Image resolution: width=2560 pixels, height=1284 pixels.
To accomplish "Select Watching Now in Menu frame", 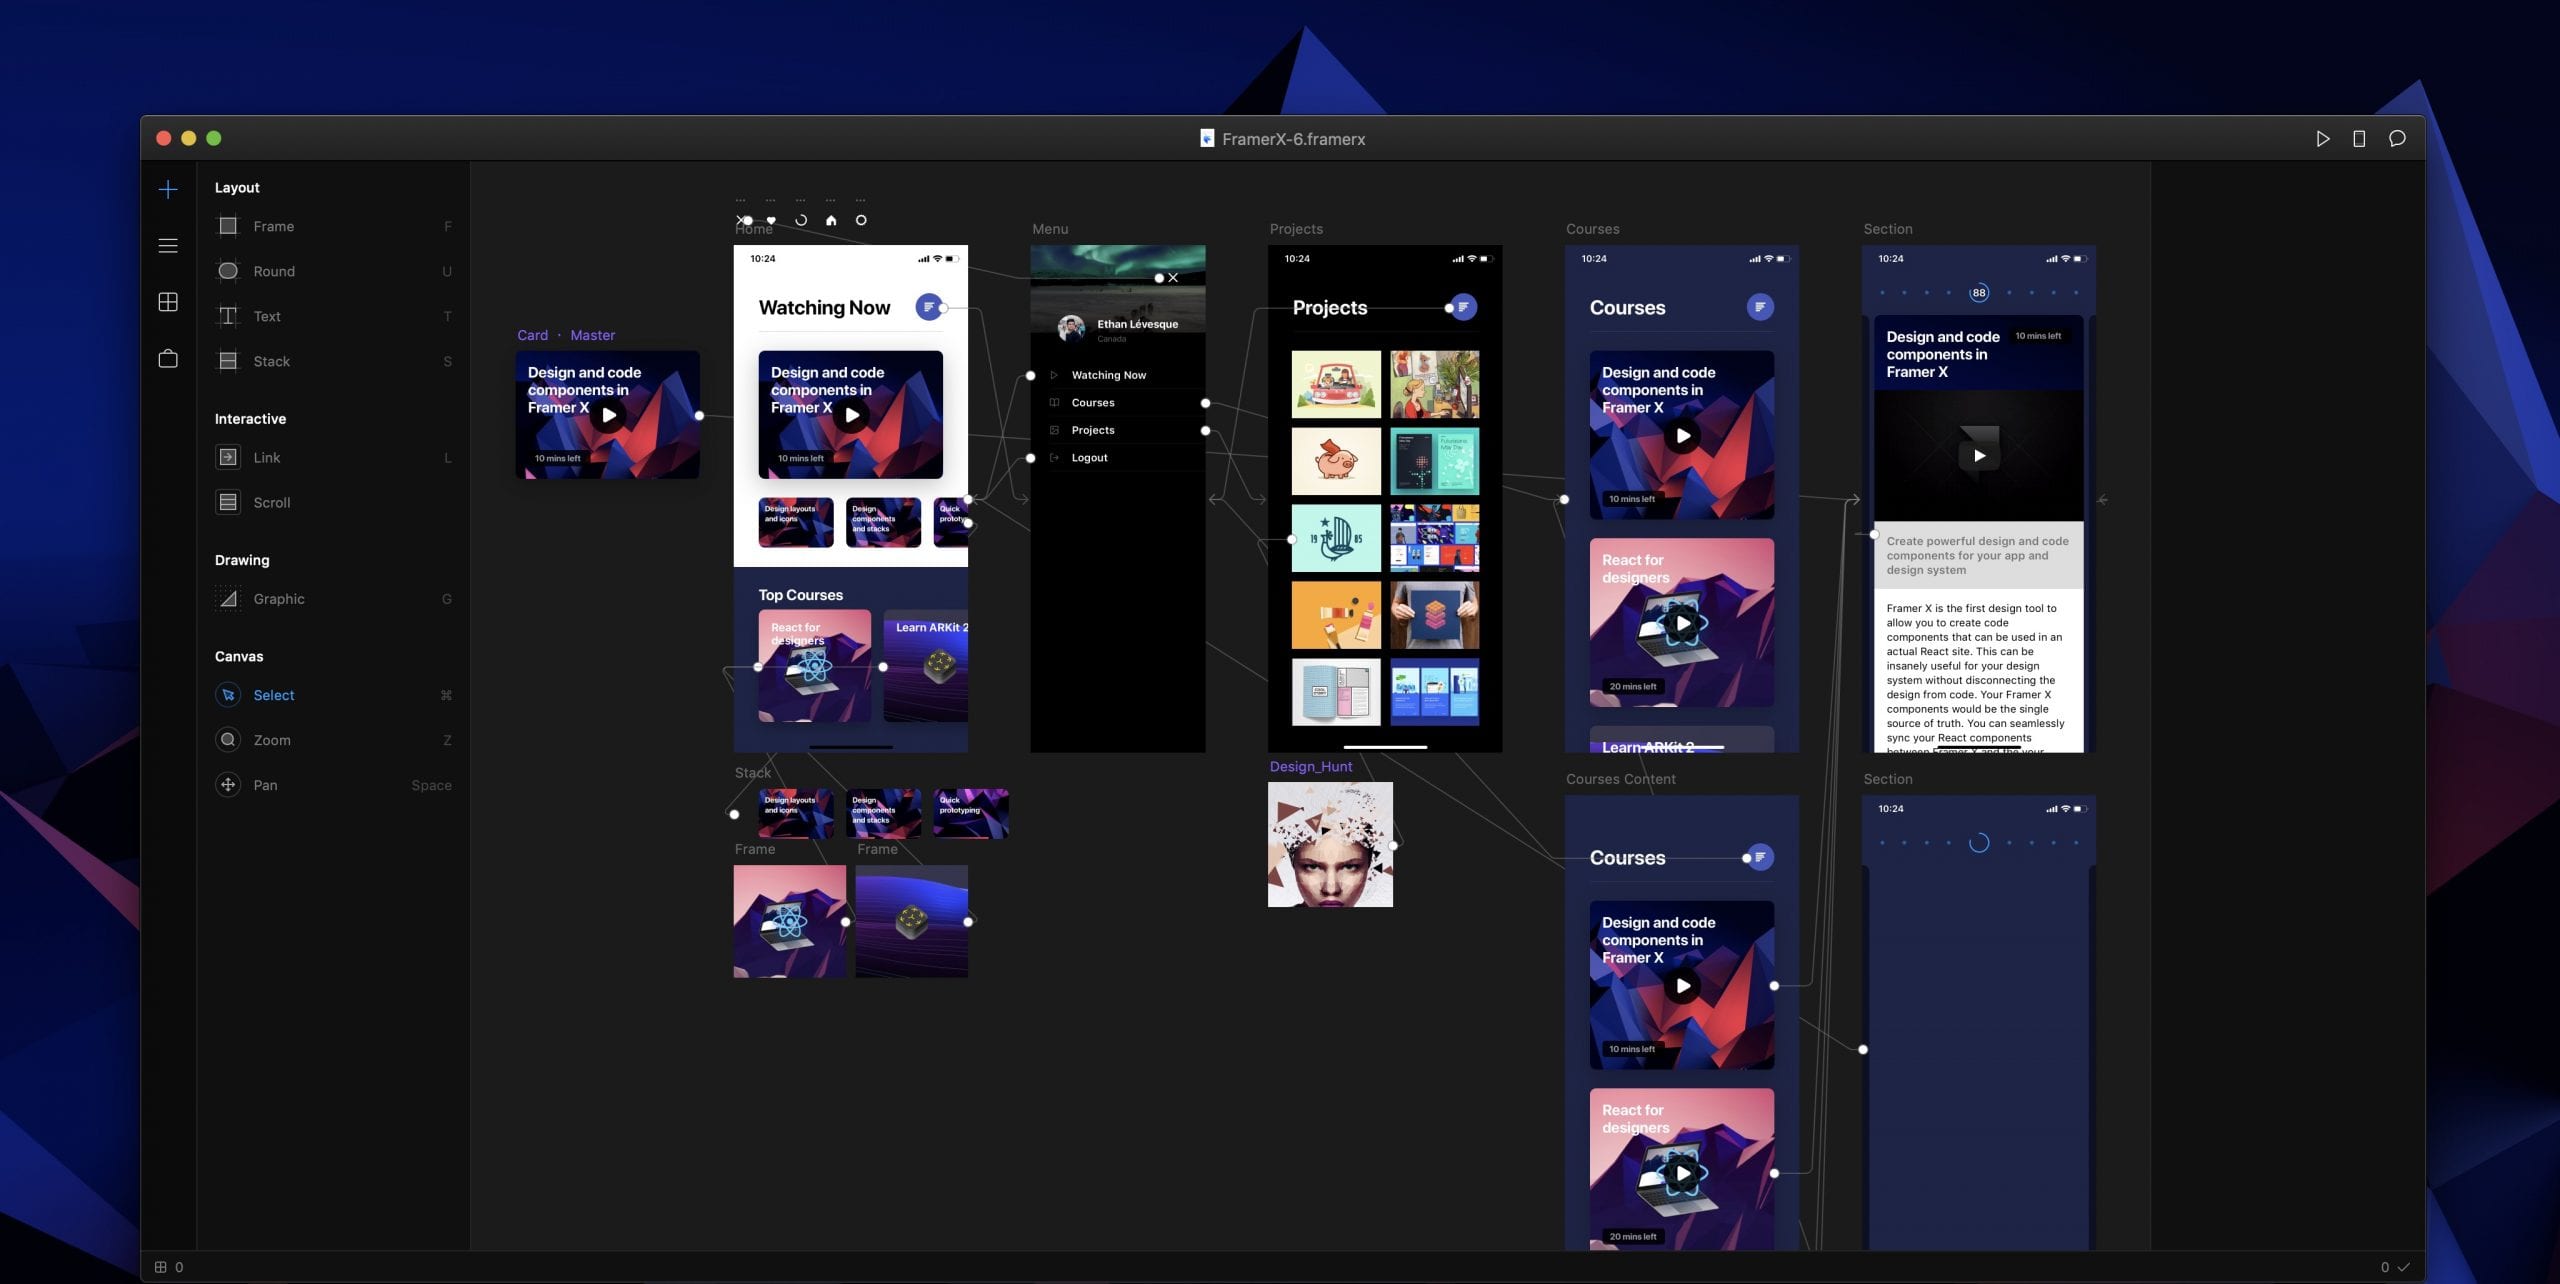I will (x=1108, y=375).
